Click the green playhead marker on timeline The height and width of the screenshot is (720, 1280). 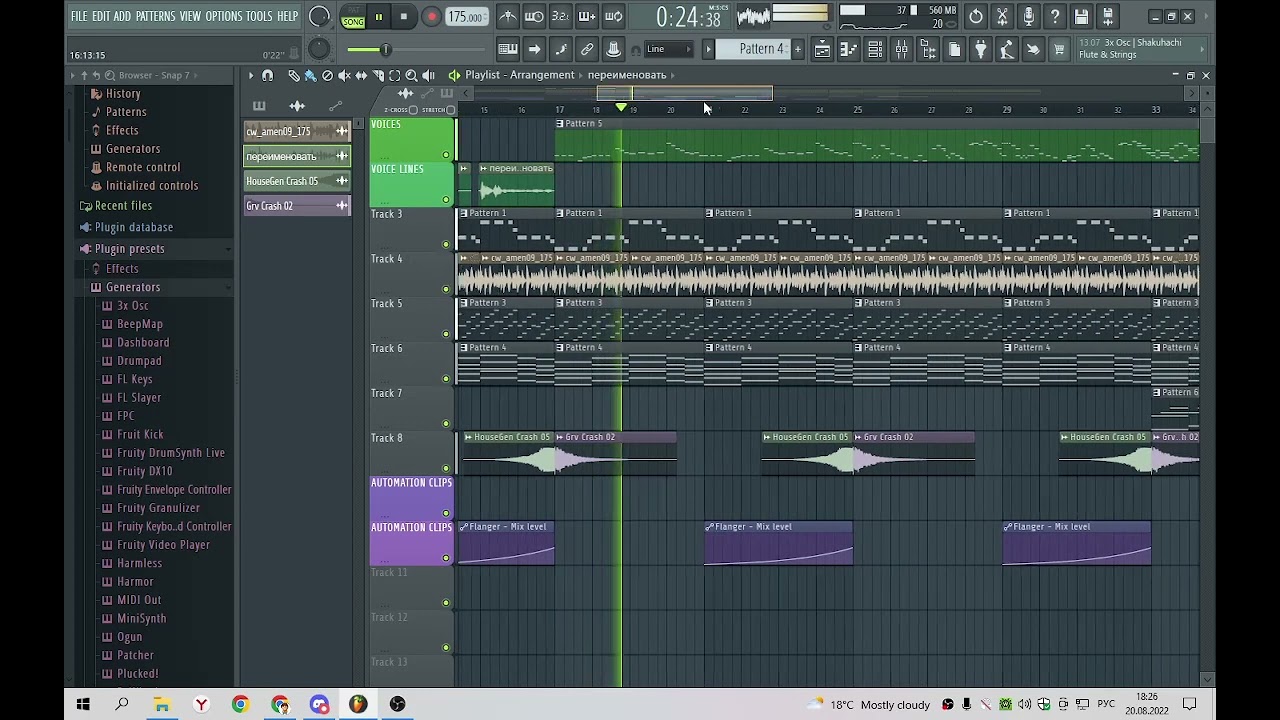click(x=621, y=108)
